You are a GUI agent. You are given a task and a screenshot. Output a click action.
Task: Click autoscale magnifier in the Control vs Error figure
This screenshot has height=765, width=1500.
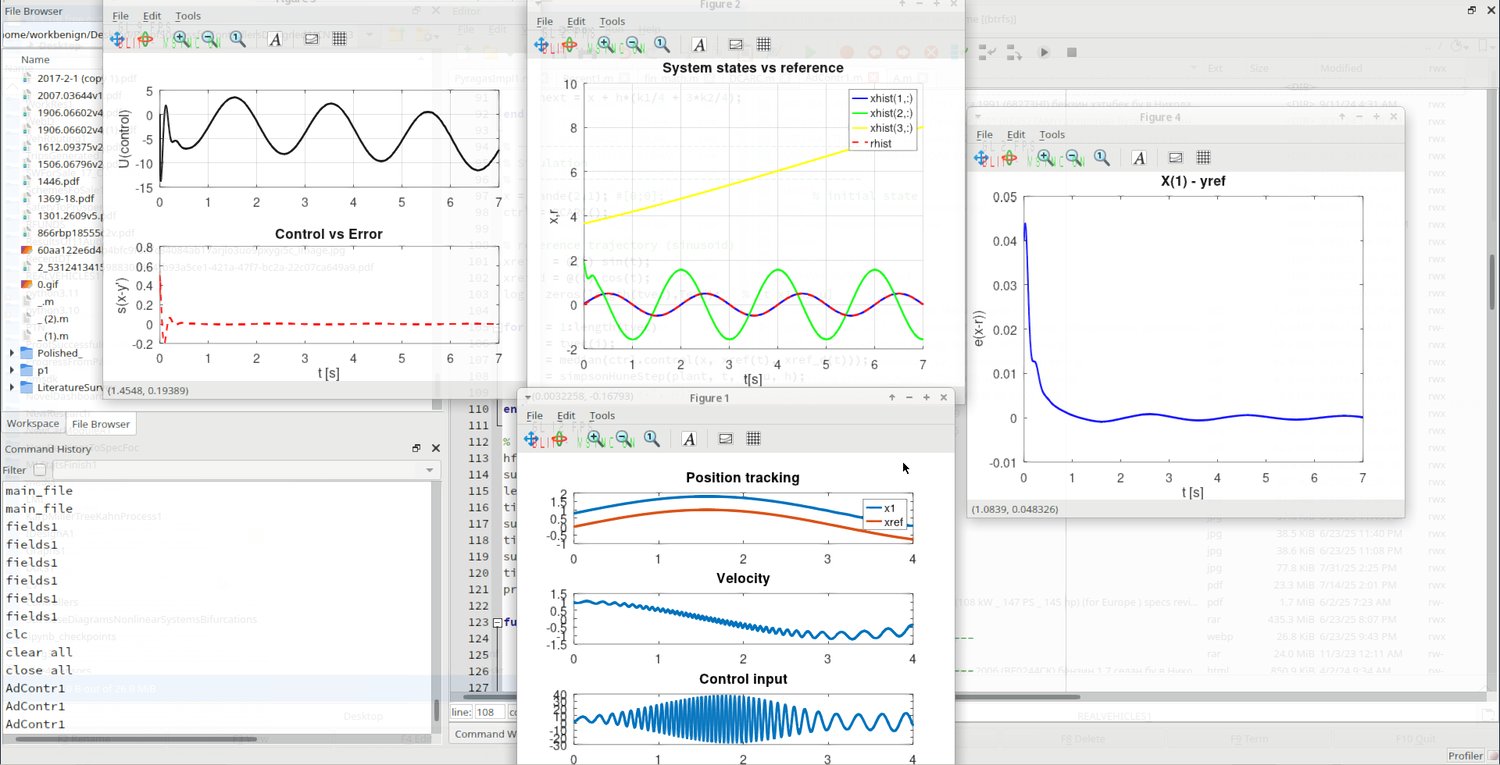click(238, 39)
